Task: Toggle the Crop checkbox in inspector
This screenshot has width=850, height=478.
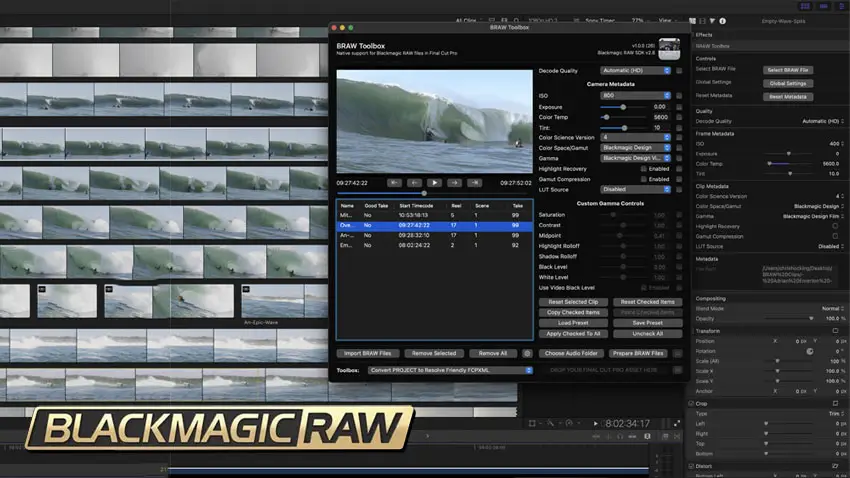Action: coord(691,404)
